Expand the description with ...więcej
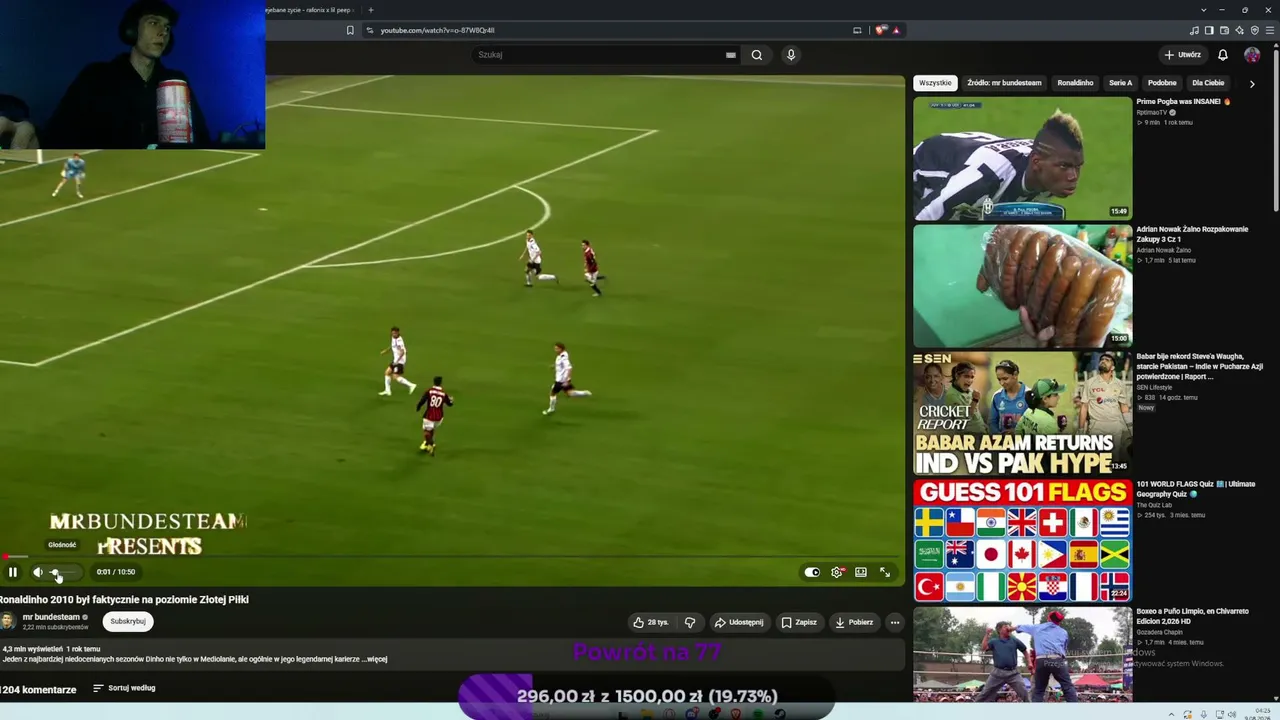 coord(375,659)
